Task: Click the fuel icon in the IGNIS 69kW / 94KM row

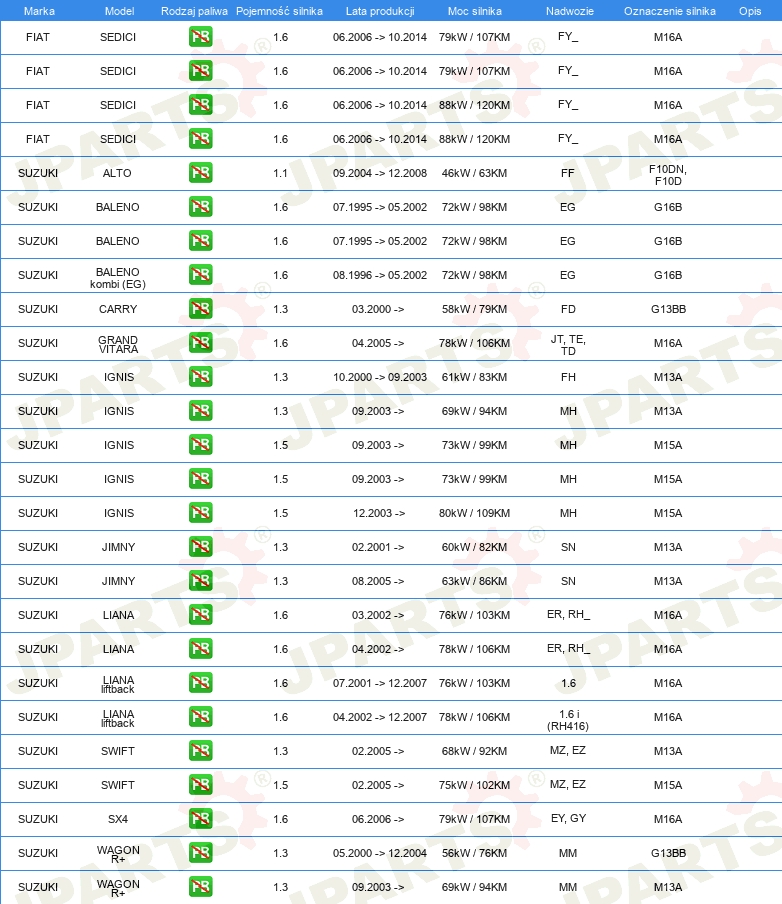Action: pyautogui.click(x=201, y=410)
